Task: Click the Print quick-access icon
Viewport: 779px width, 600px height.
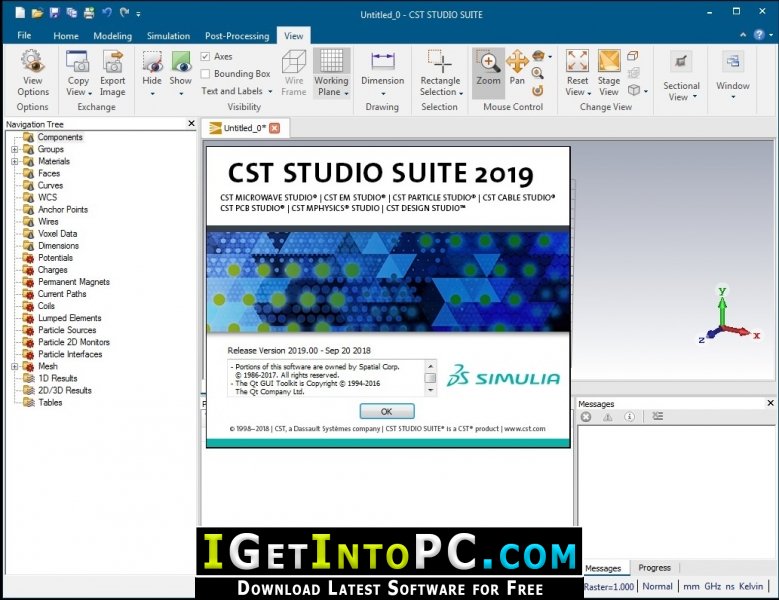Action: 89,13
